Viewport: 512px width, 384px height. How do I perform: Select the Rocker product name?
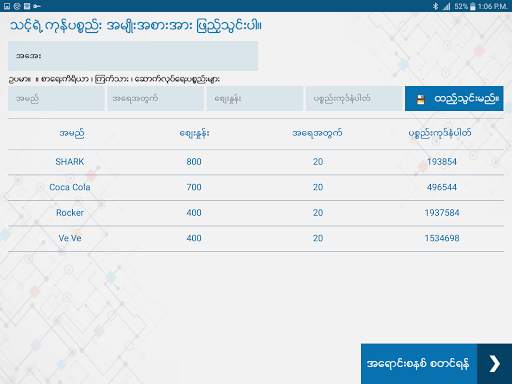70,213
